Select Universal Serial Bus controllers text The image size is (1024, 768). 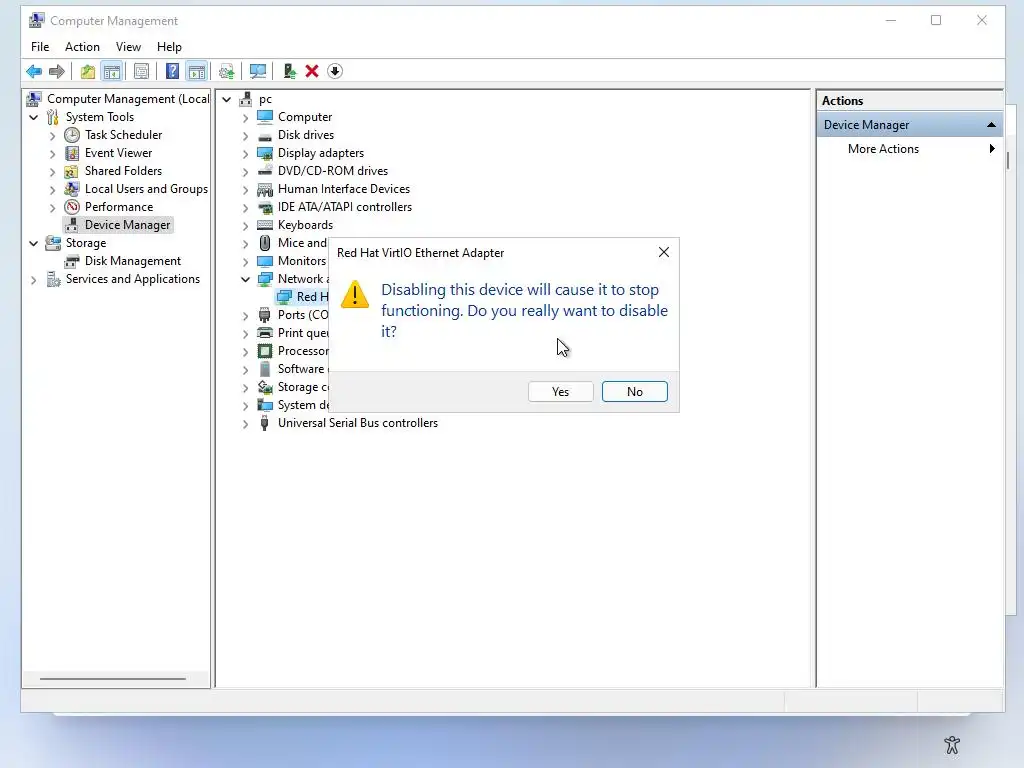click(358, 423)
